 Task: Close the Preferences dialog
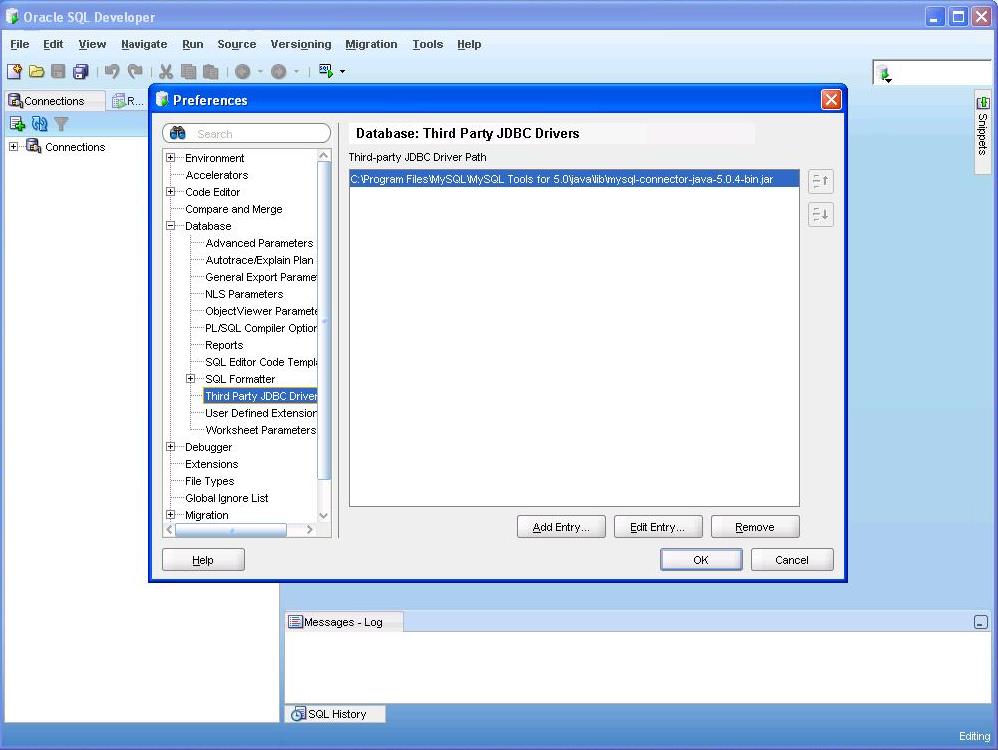(831, 99)
